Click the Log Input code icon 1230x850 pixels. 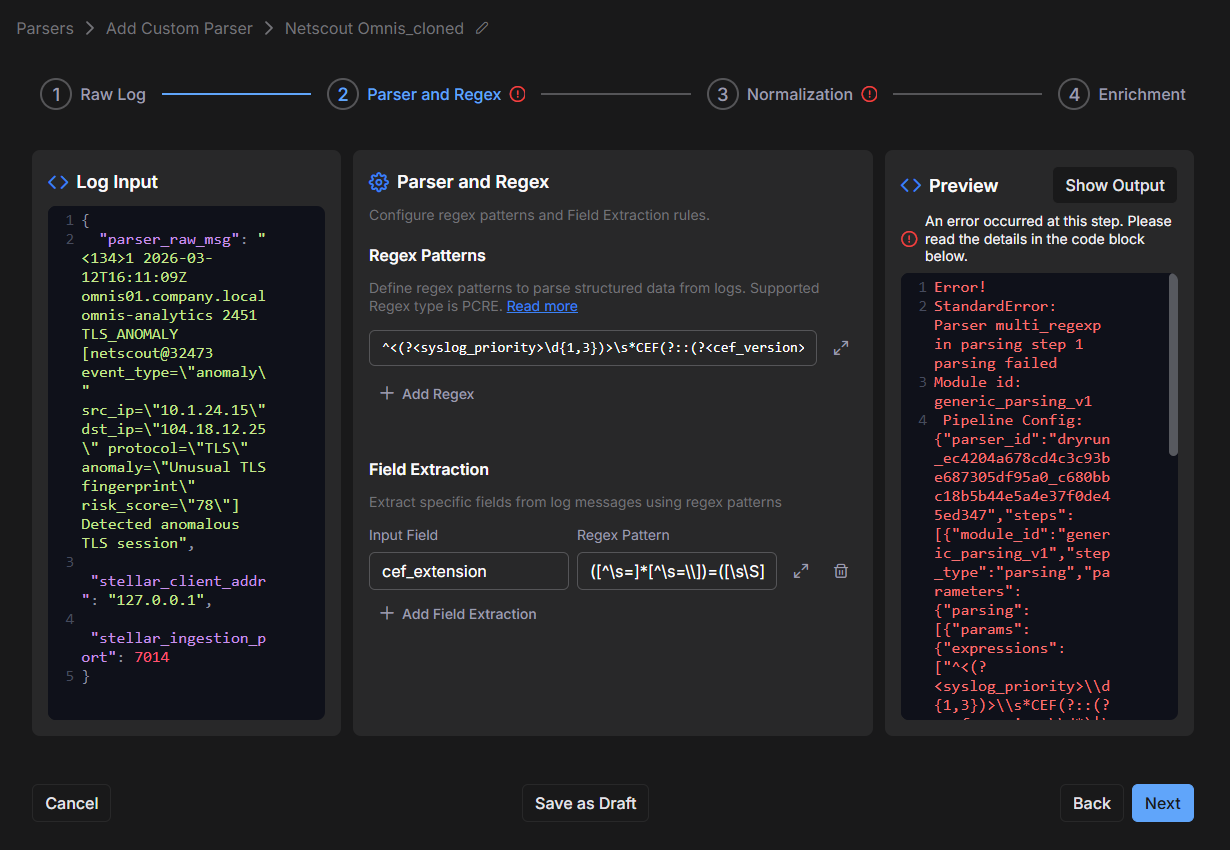tap(58, 182)
